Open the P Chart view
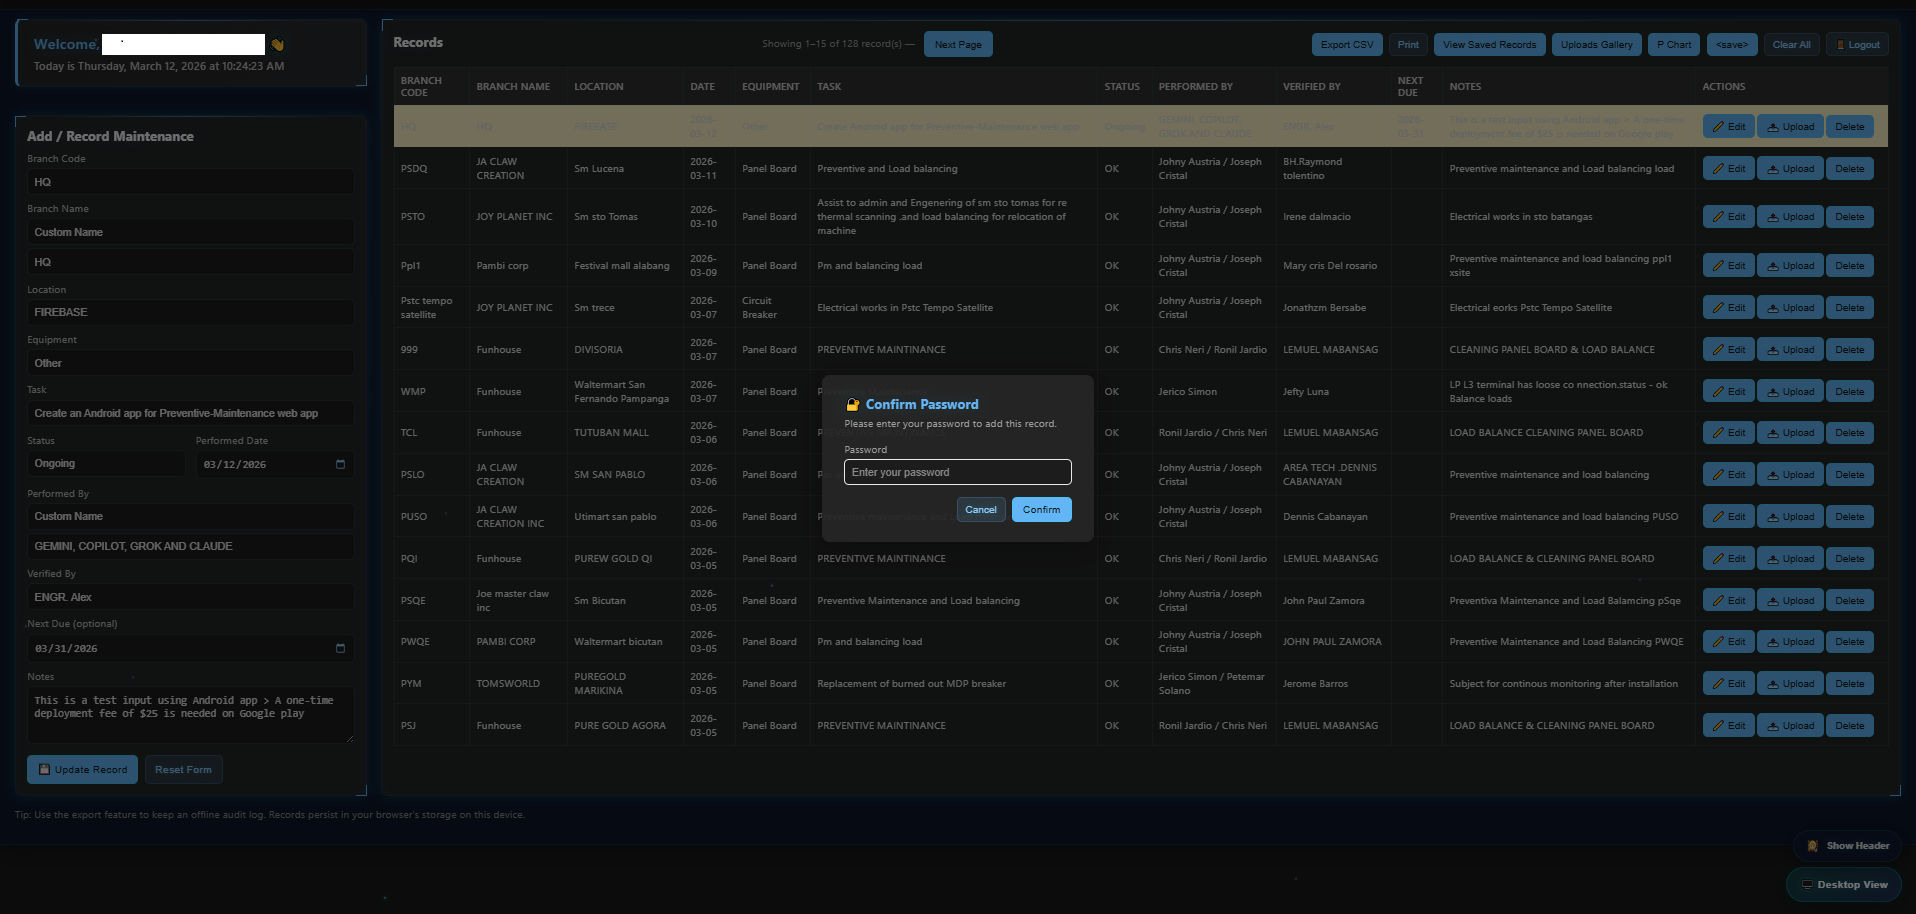 click(x=1673, y=45)
